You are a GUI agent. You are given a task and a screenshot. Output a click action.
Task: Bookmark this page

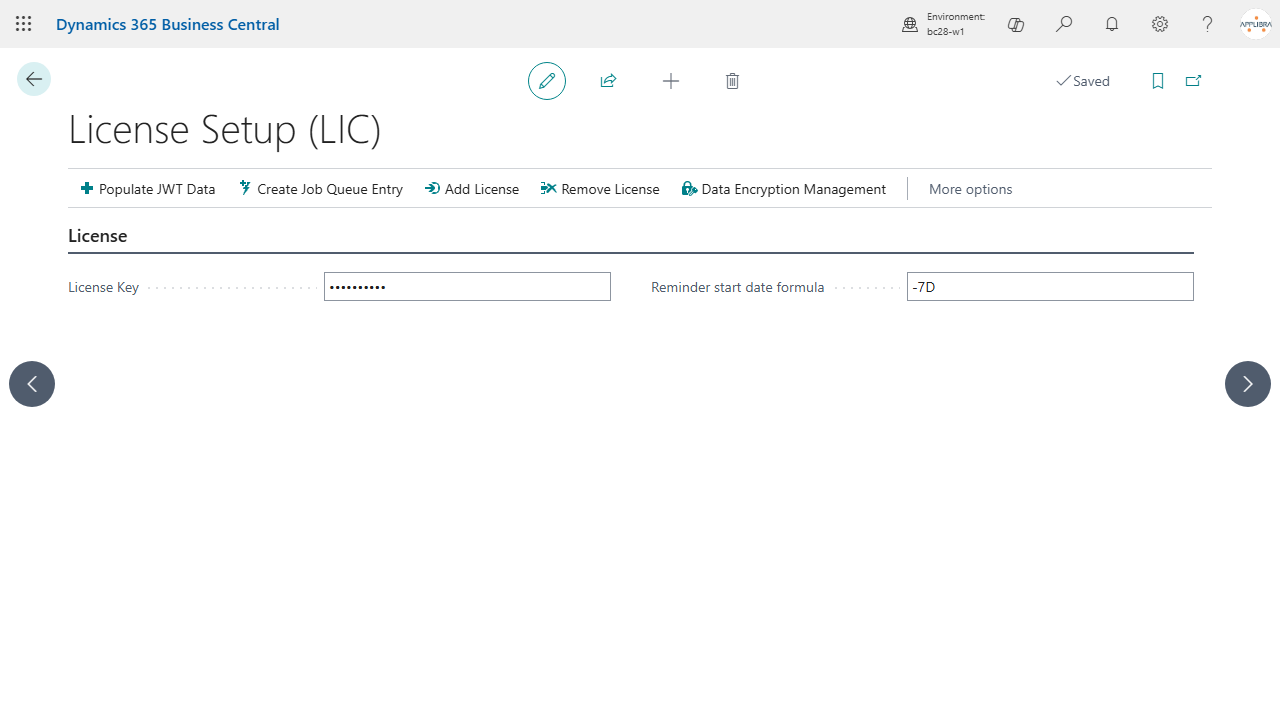point(1158,81)
